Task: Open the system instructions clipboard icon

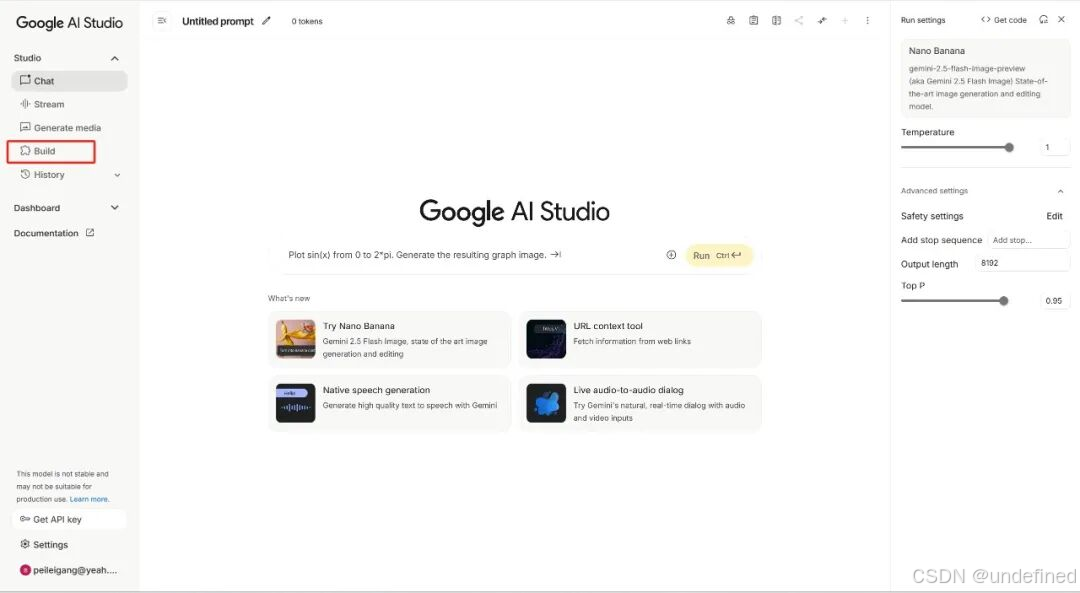Action: coord(754,21)
